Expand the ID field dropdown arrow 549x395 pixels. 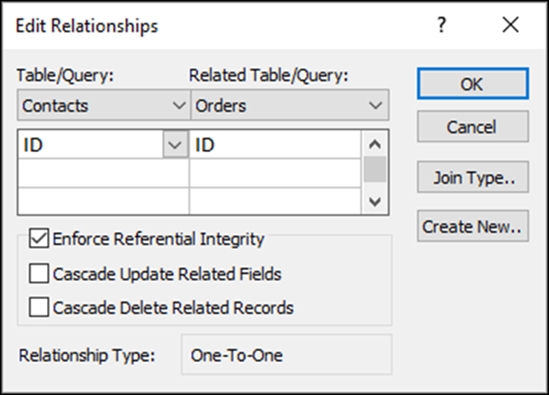(x=175, y=144)
